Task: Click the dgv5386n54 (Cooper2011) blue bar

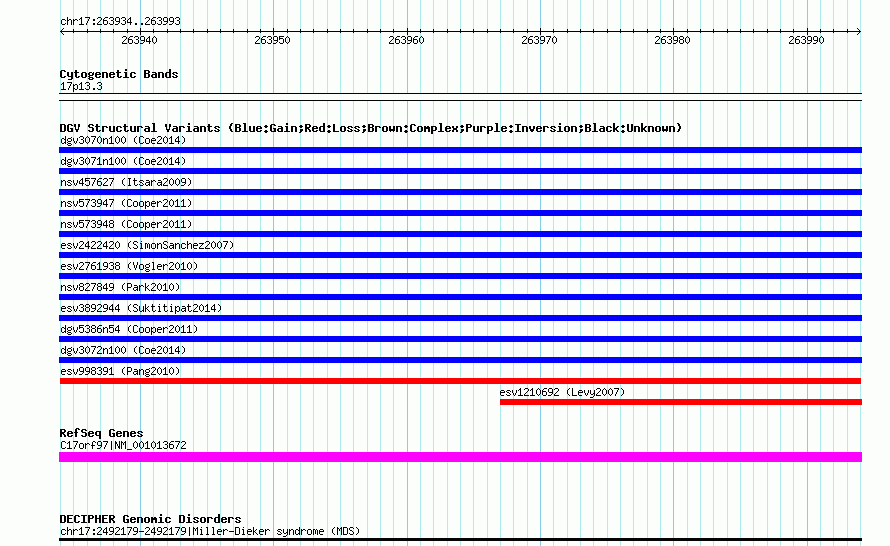Action: click(460, 339)
